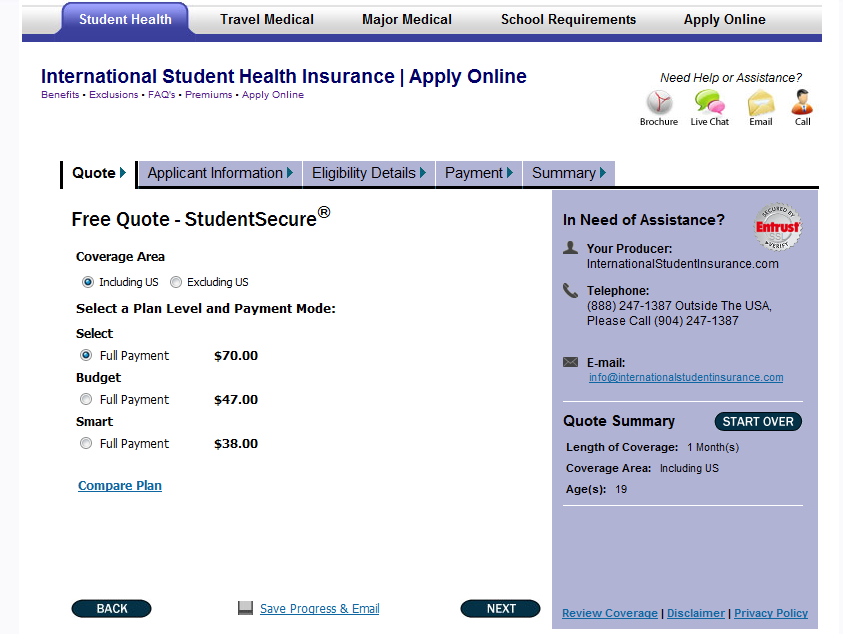Open the Review Coverage link
The image size is (843, 634).
610,613
